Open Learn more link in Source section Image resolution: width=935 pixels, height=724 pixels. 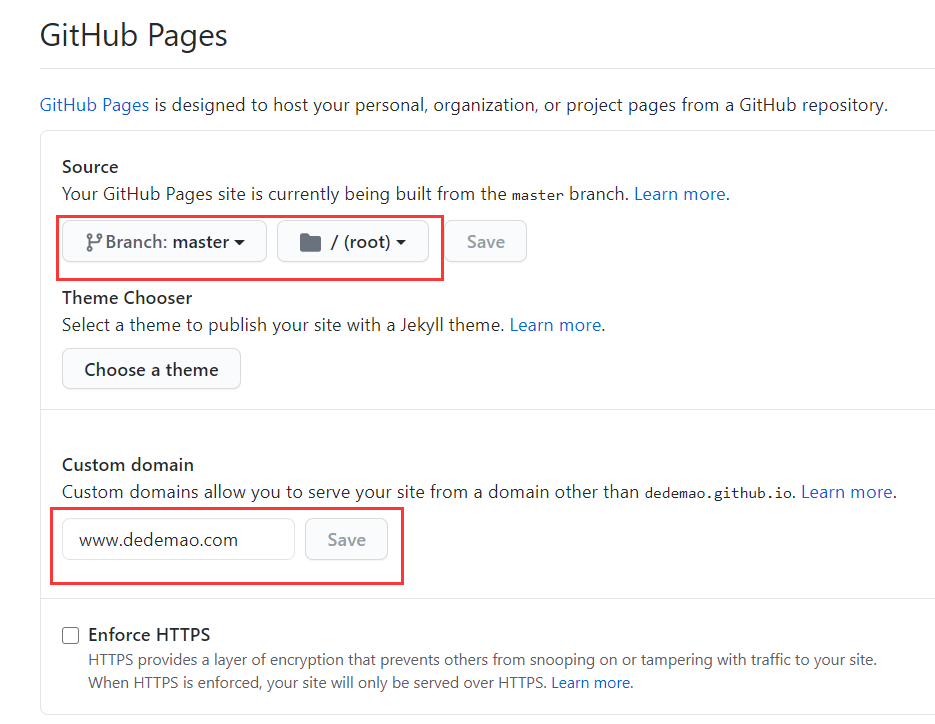tap(680, 194)
